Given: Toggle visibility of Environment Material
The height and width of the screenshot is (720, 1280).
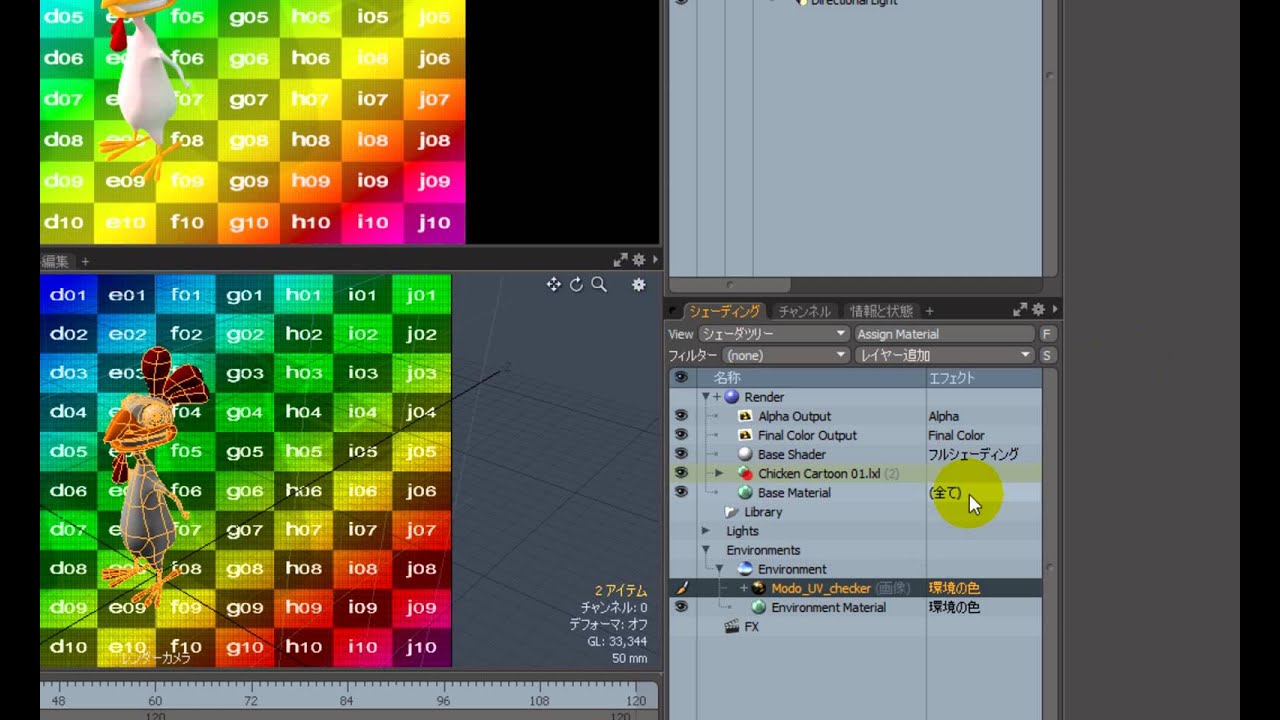Looking at the screenshot, I should [681, 607].
